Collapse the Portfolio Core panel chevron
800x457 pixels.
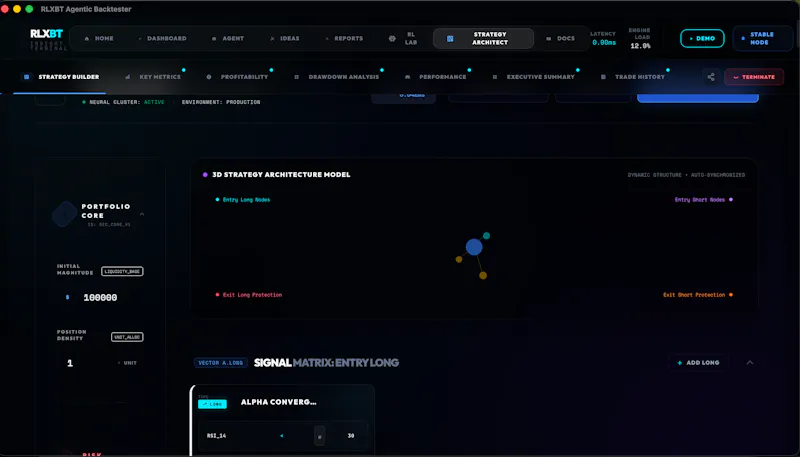point(142,214)
